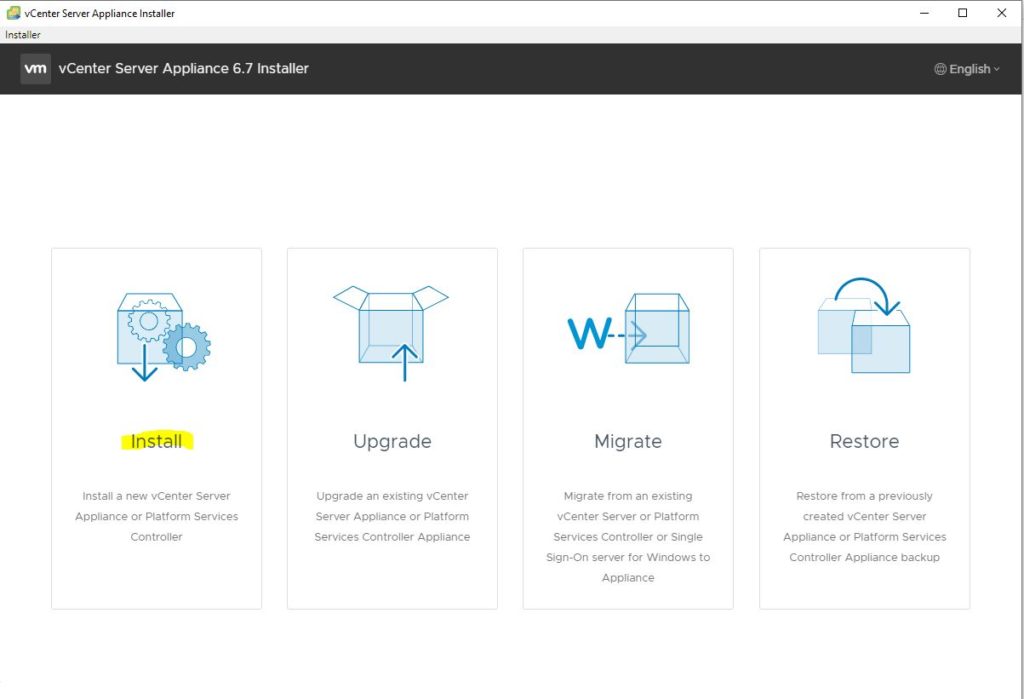Click the window title 'vCenter Server Appliance Installer'
Image resolution: width=1024 pixels, height=699 pixels.
(x=100, y=13)
